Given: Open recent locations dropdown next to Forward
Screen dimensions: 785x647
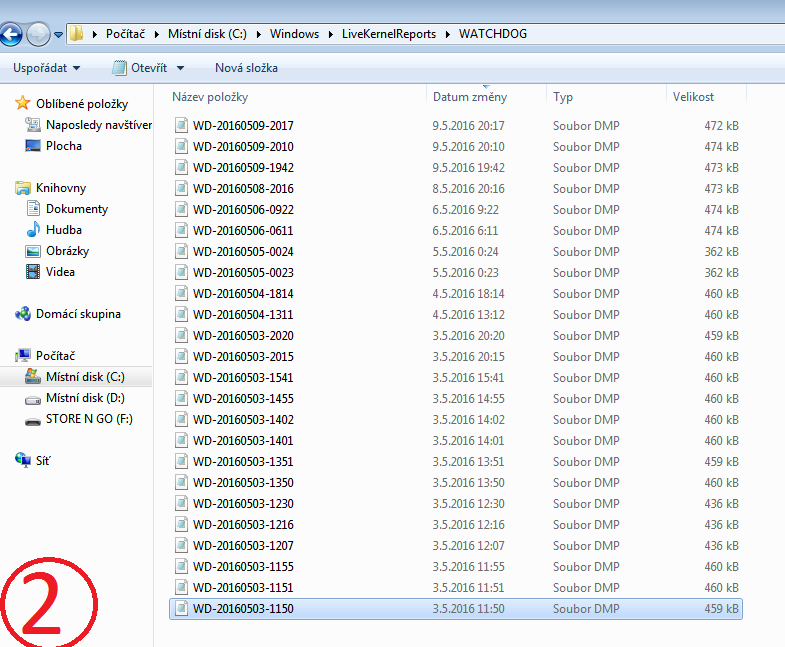Looking at the screenshot, I should point(59,34).
